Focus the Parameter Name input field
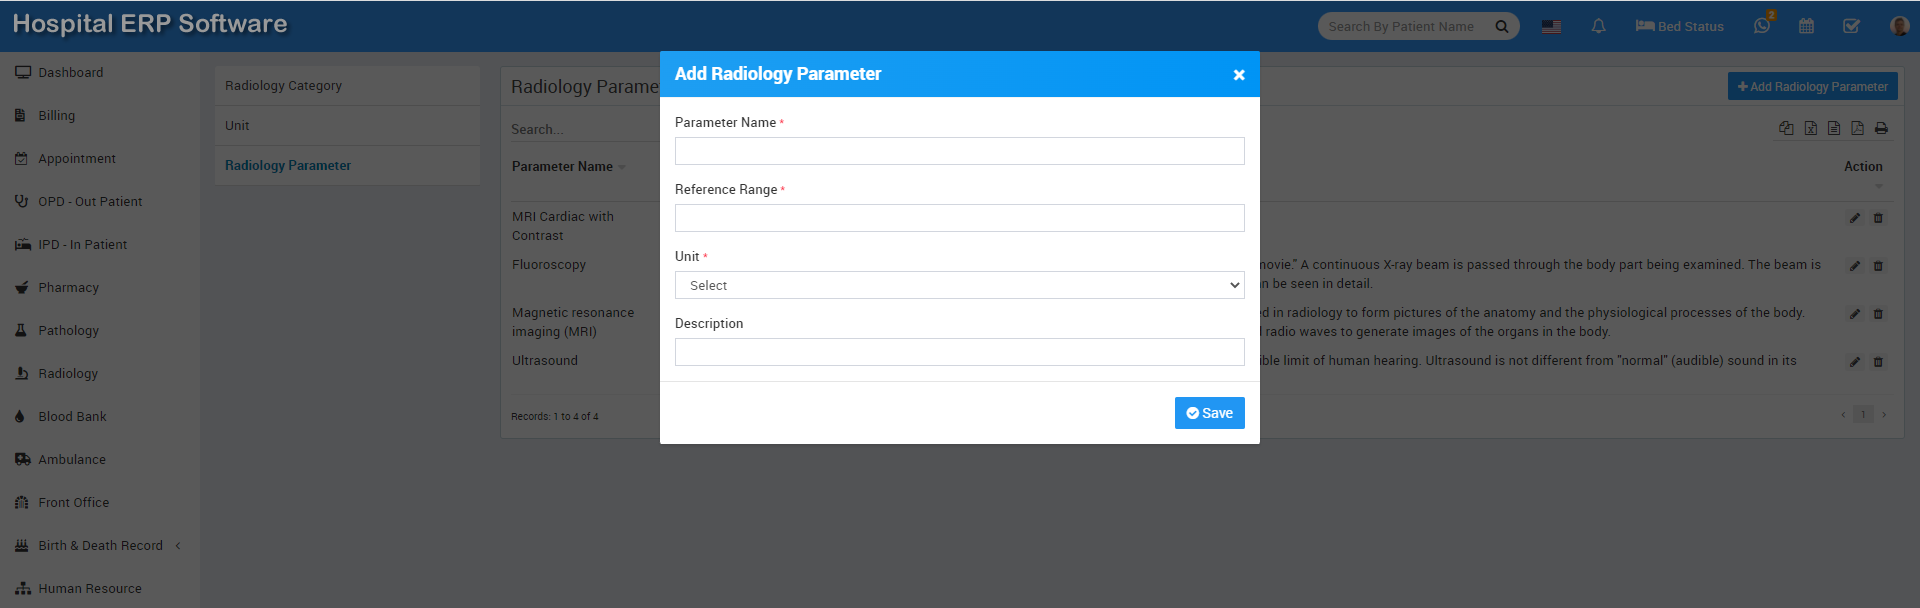The width and height of the screenshot is (1920, 608). [959, 151]
